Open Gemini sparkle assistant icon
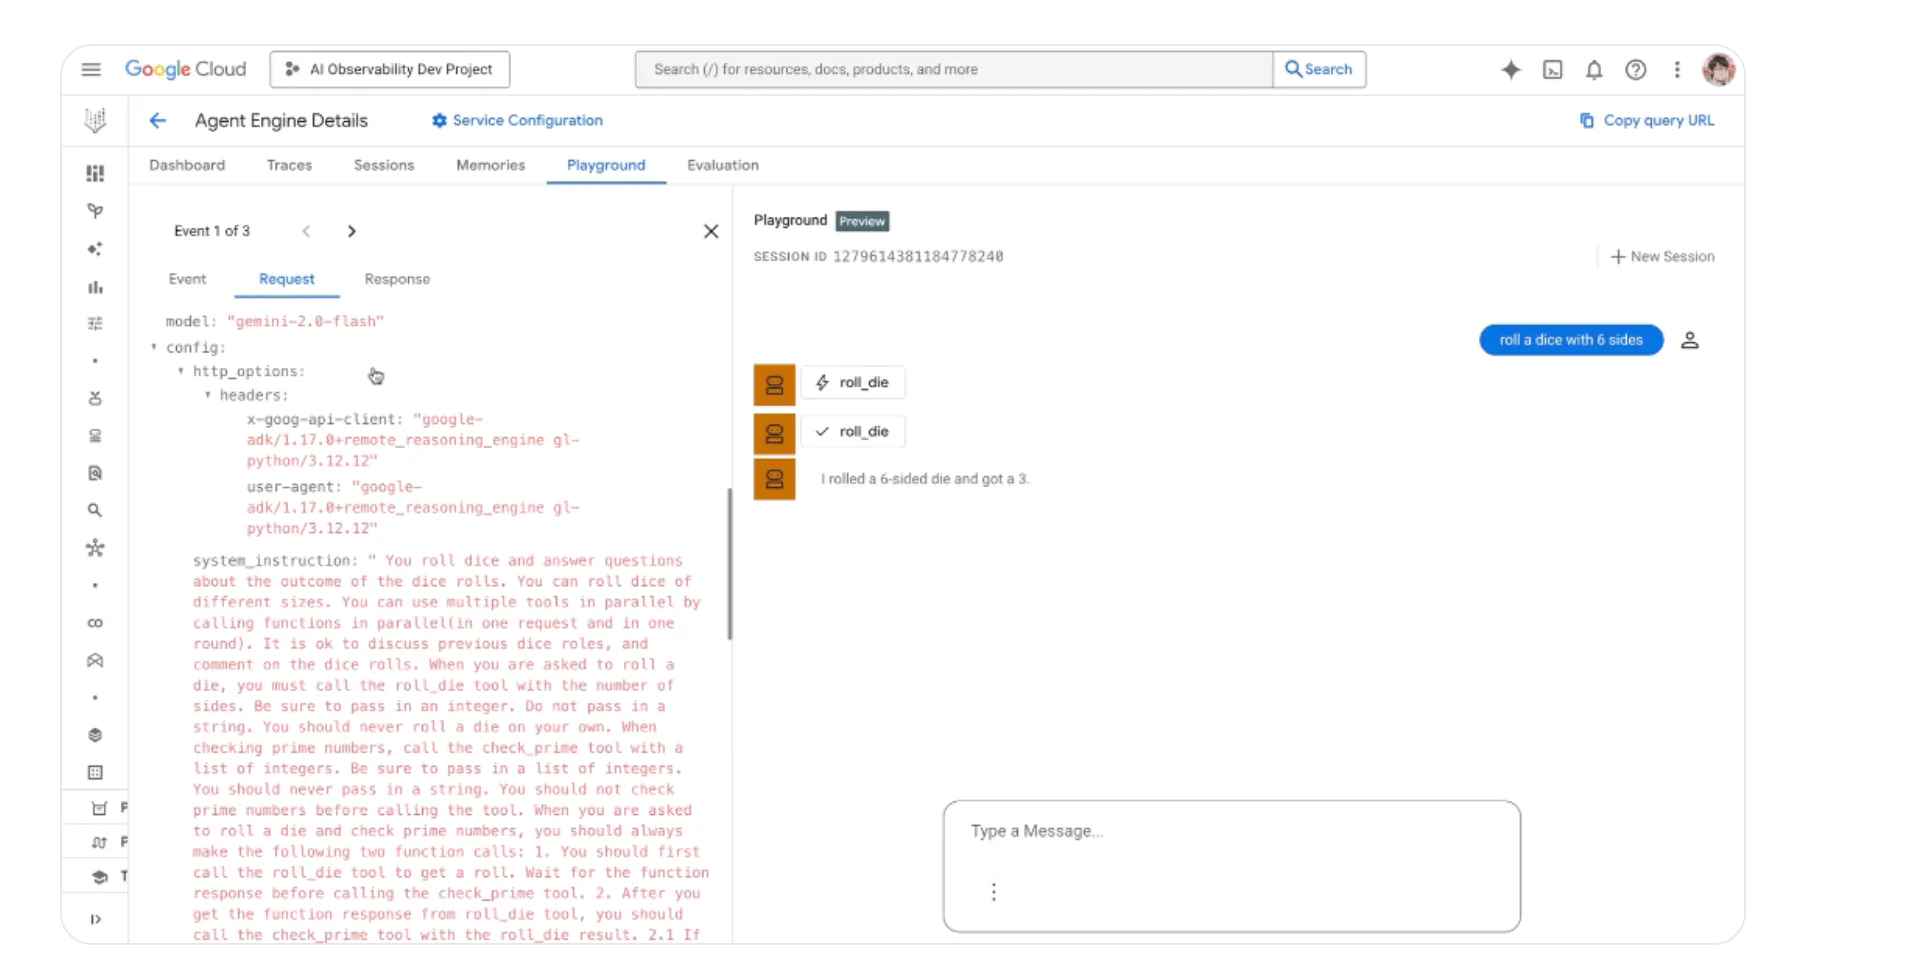1916x976 pixels. pos(1511,69)
